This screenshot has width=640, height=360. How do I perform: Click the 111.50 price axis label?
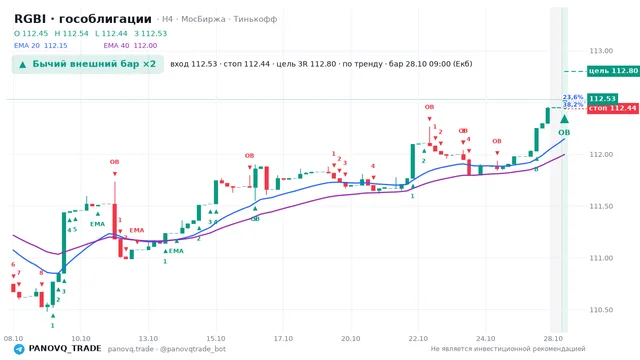tap(601, 206)
